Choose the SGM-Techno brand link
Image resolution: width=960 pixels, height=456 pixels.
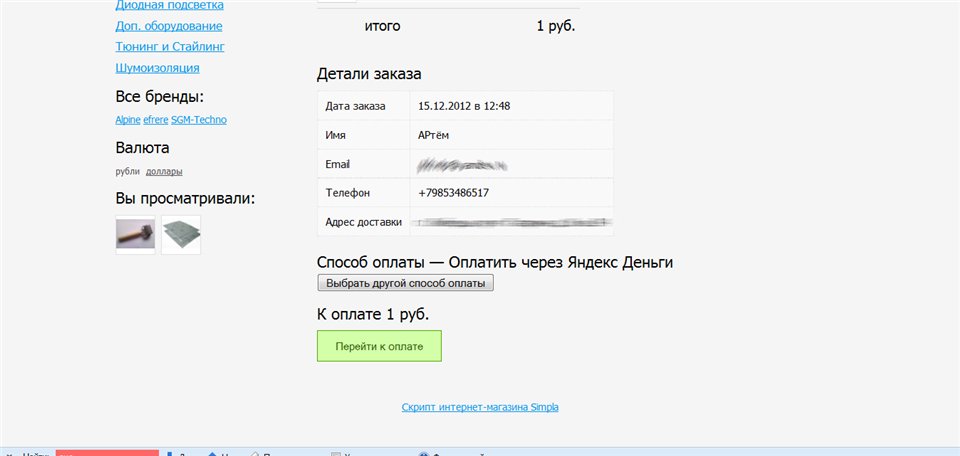pos(199,120)
